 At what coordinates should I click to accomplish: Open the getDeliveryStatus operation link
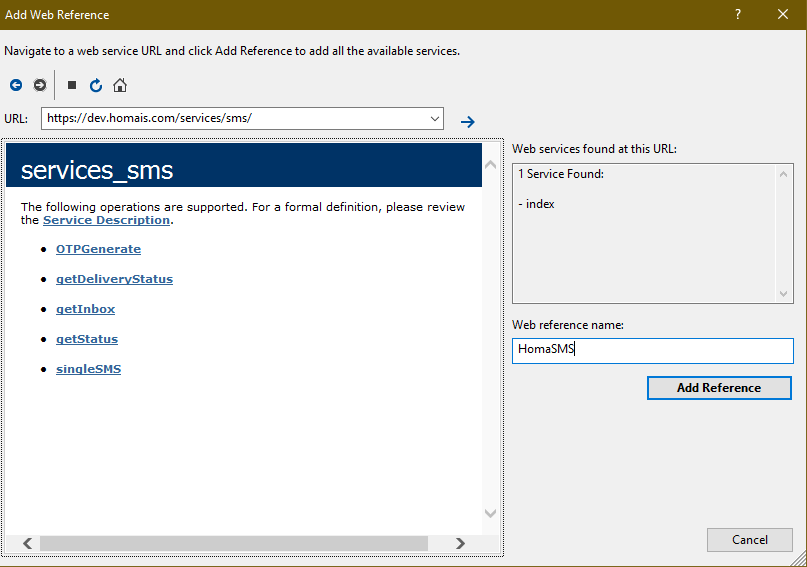(x=114, y=279)
